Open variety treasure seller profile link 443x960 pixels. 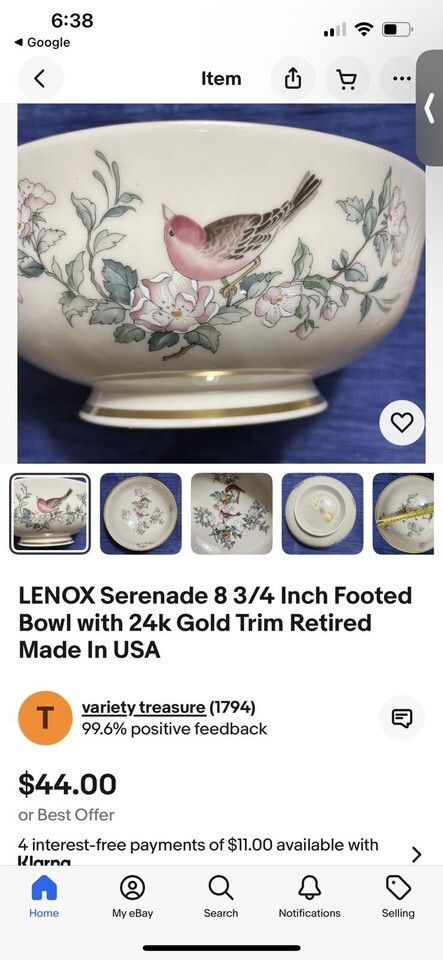[144, 707]
